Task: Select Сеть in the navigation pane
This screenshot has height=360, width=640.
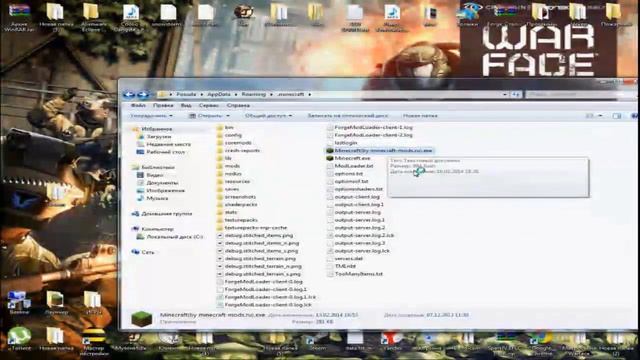Action: coord(147,253)
